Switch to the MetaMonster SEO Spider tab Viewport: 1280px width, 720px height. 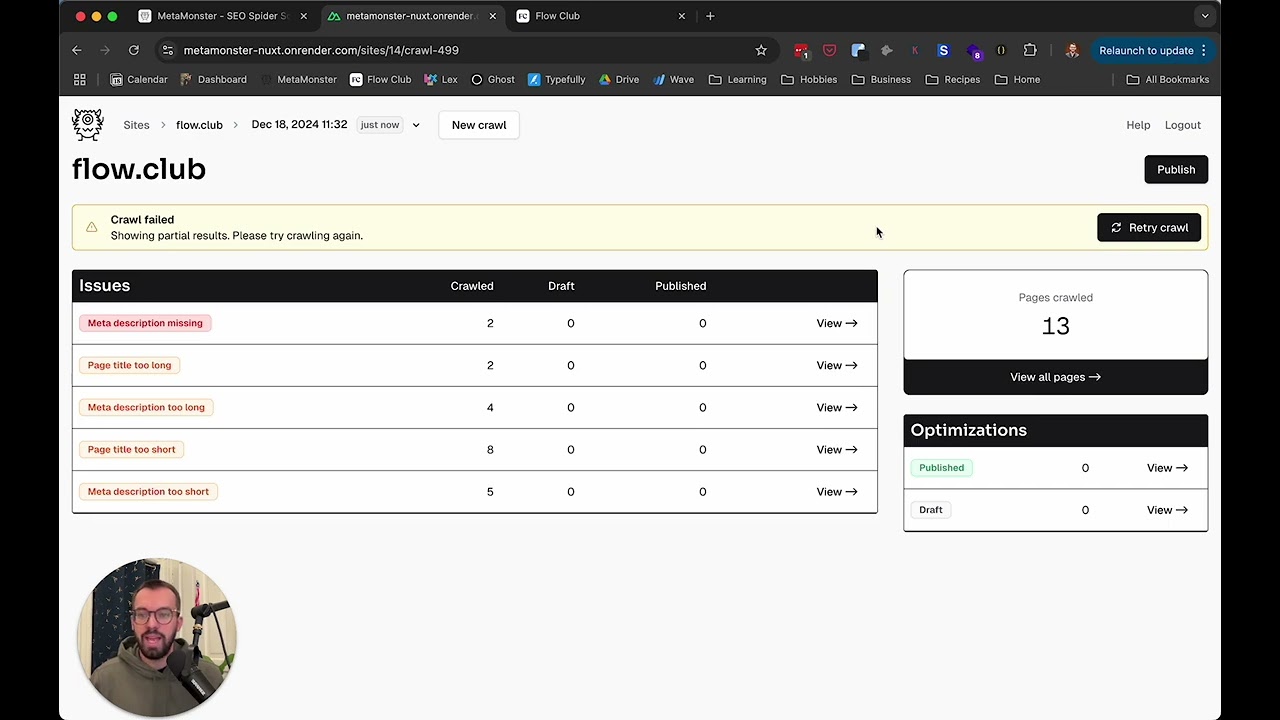pyautogui.click(x=223, y=16)
